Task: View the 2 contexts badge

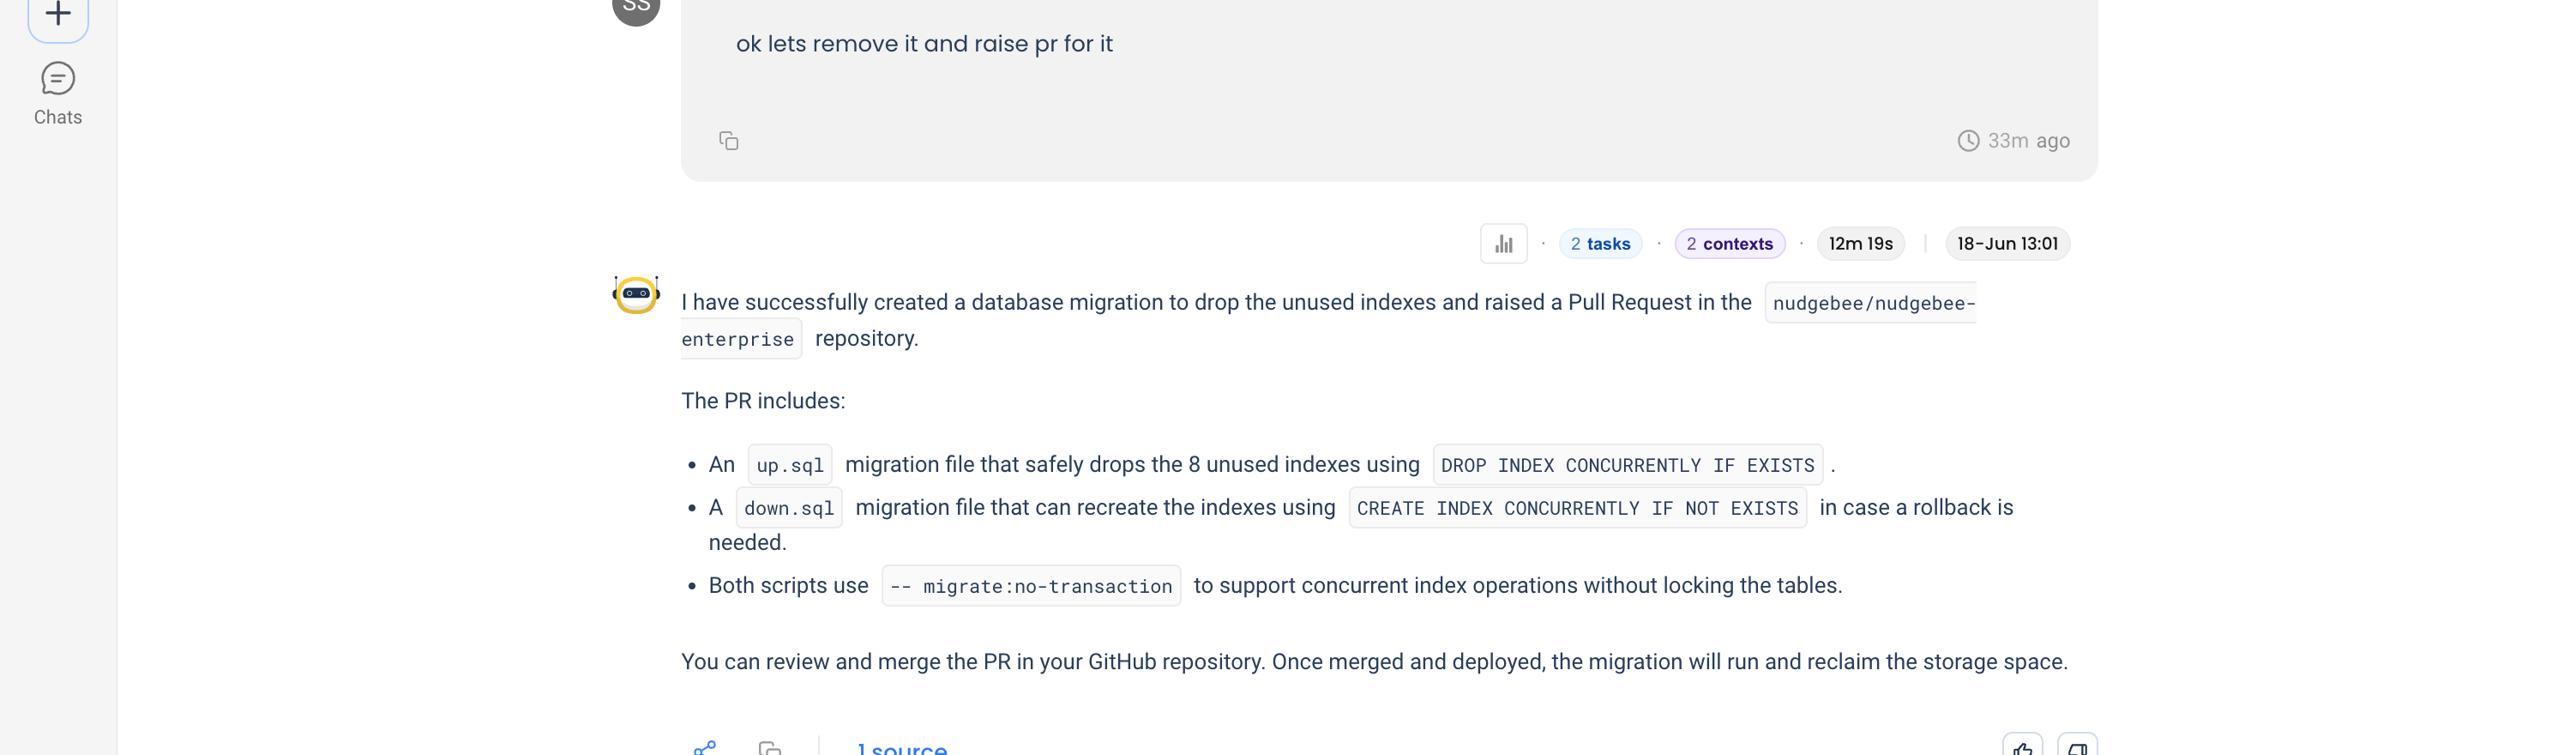Action: point(1729,244)
